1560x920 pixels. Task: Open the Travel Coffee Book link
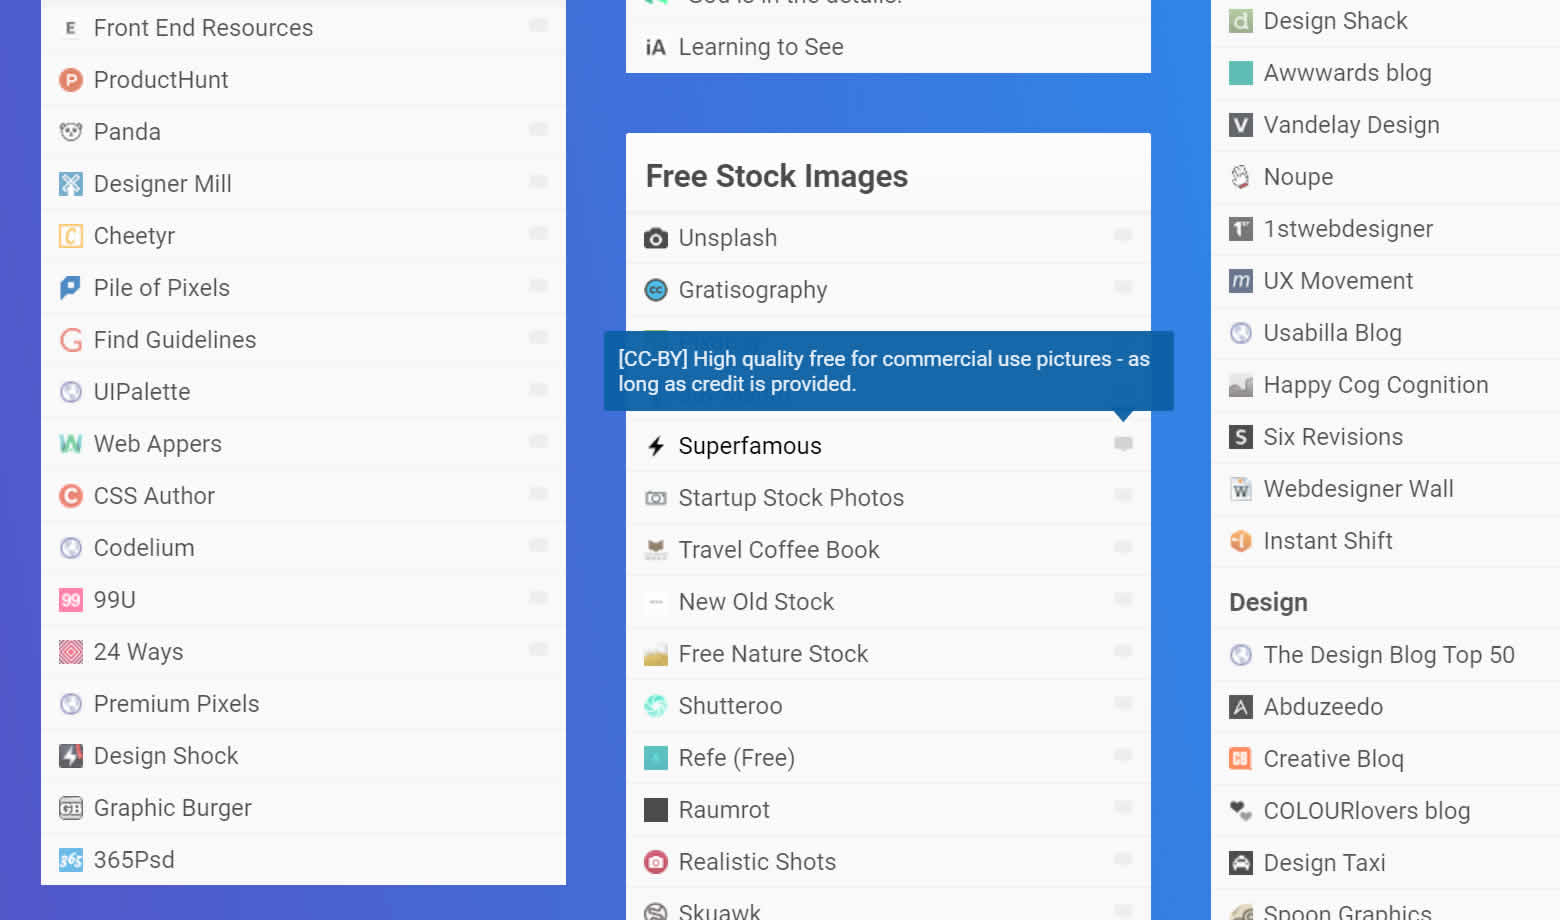tap(778, 550)
